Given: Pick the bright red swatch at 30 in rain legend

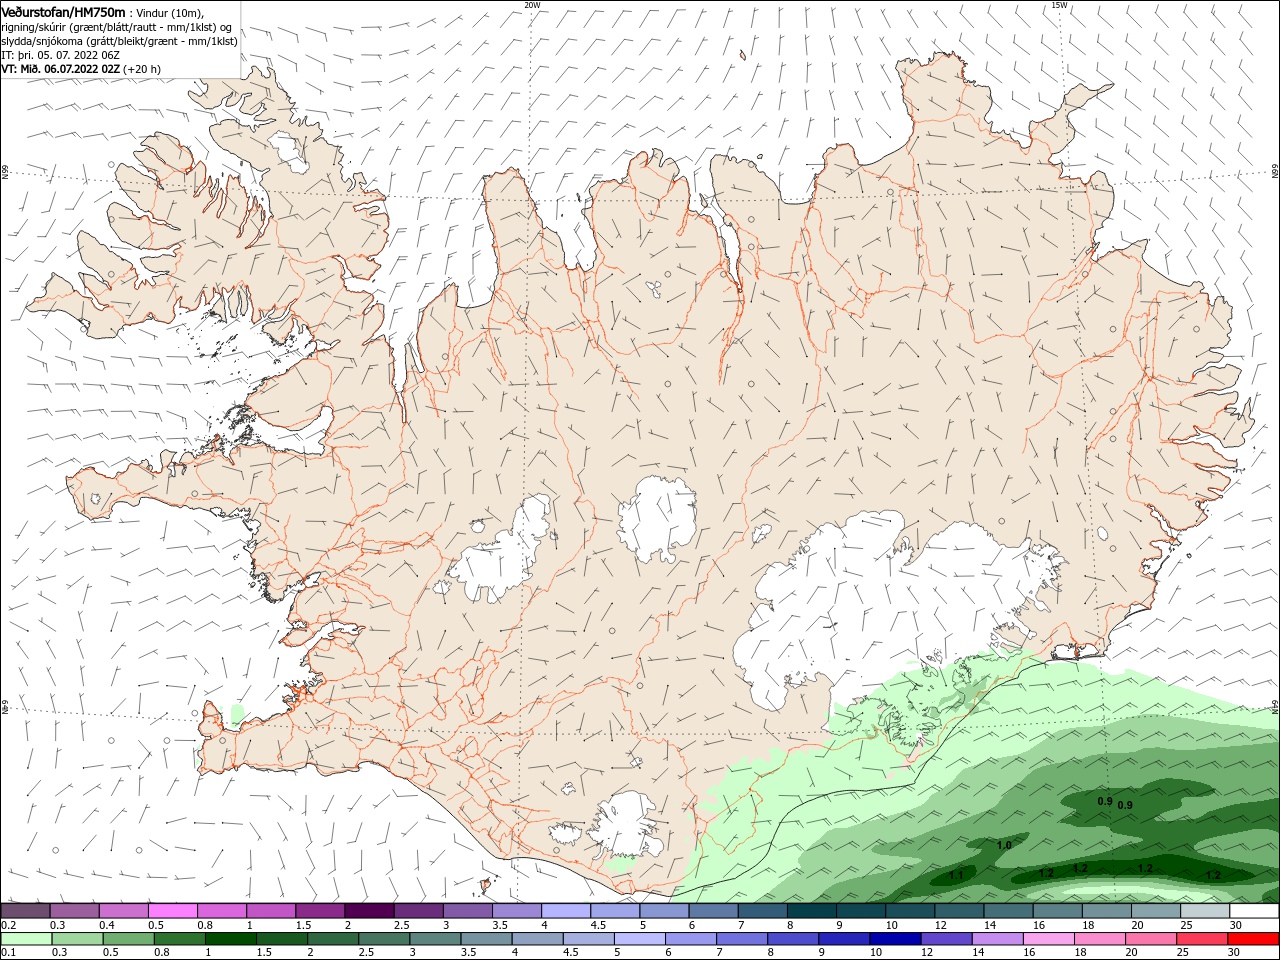Looking at the screenshot, I should [1252, 939].
